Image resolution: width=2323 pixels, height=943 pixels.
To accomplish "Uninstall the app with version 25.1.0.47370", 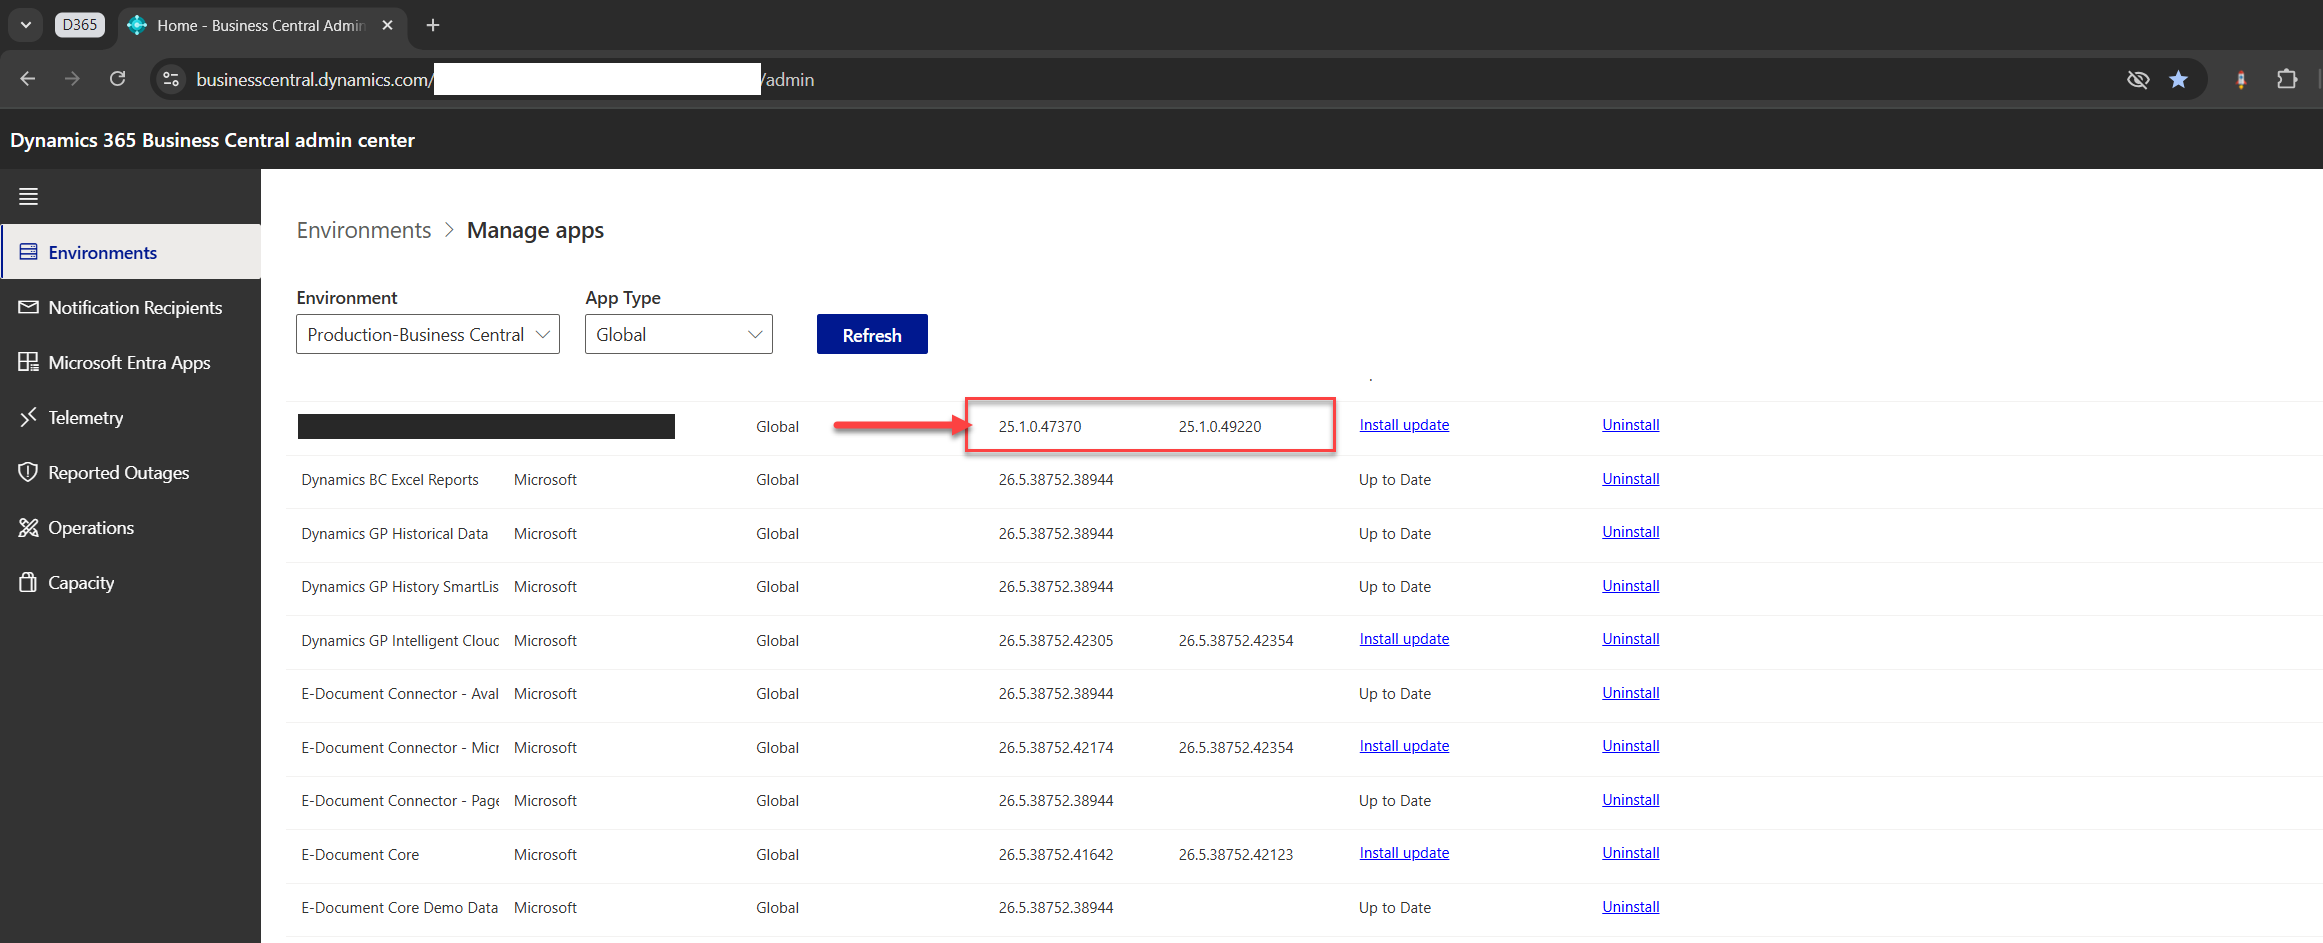I will pos(1630,425).
